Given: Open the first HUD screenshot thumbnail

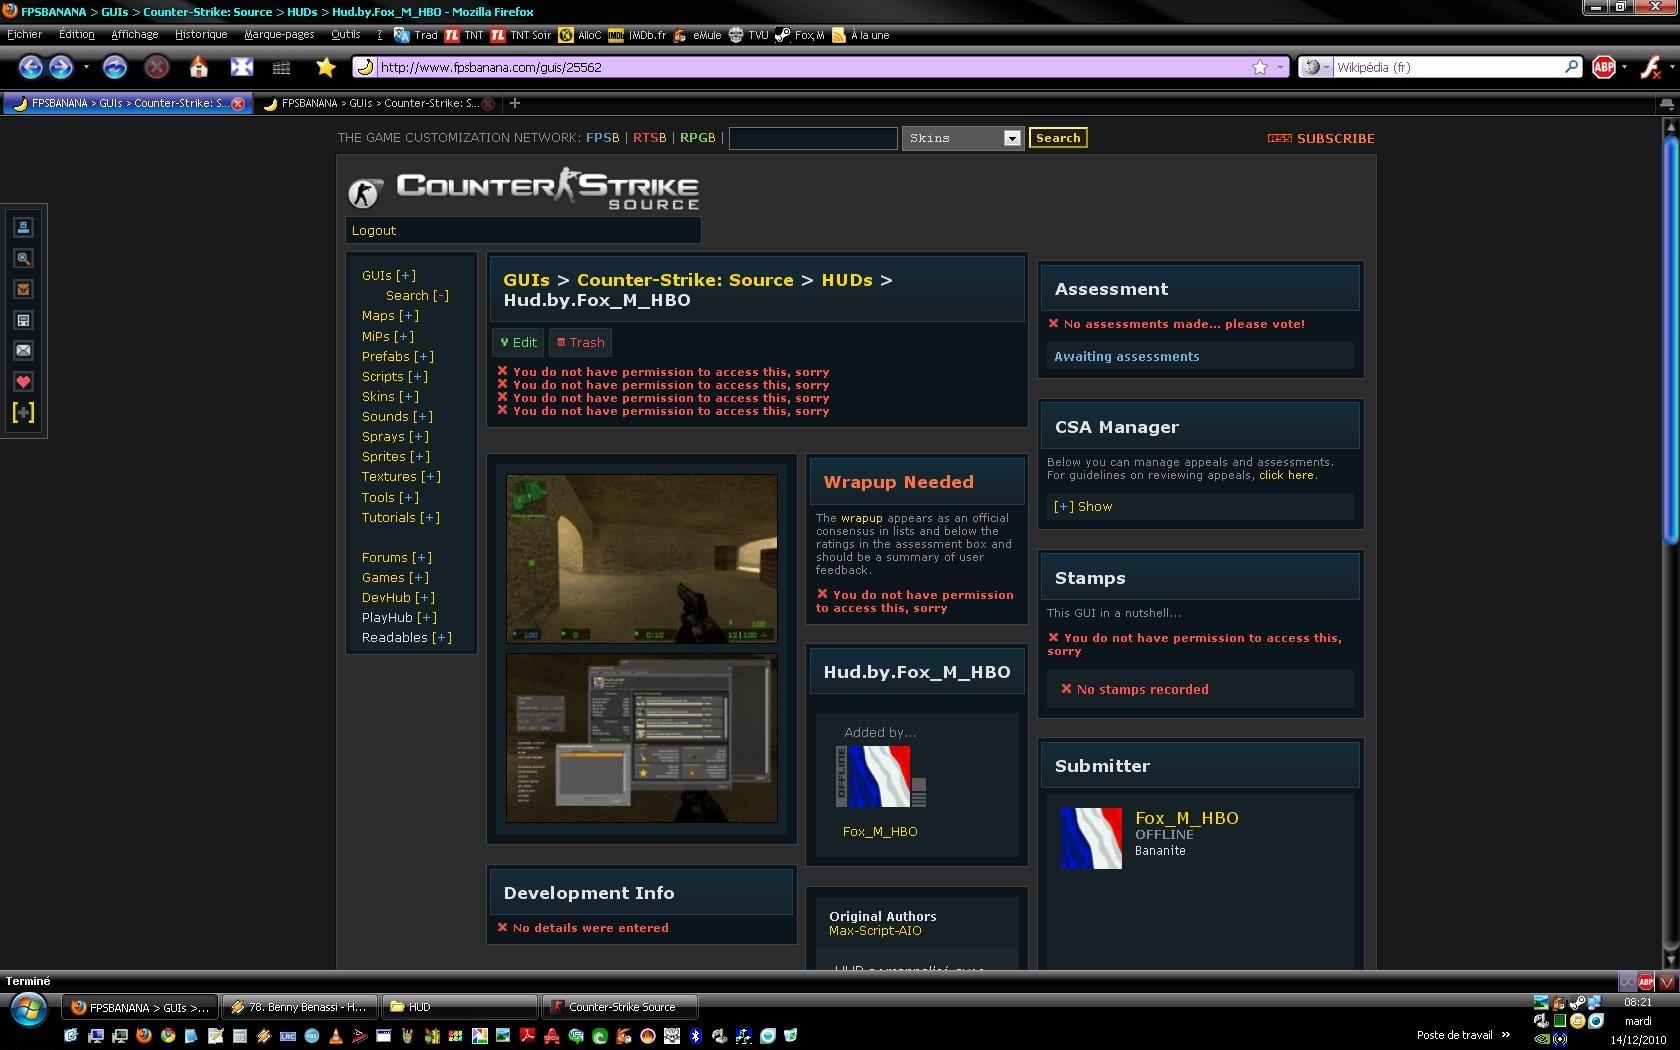Looking at the screenshot, I should tap(641, 558).
